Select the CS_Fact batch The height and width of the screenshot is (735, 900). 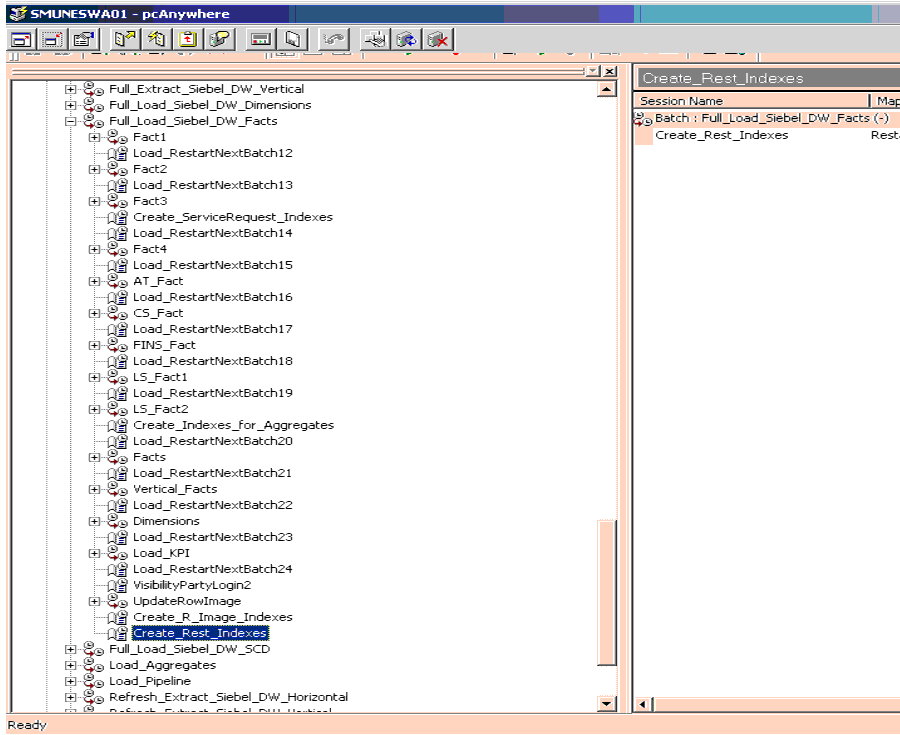pyautogui.click(x=158, y=313)
